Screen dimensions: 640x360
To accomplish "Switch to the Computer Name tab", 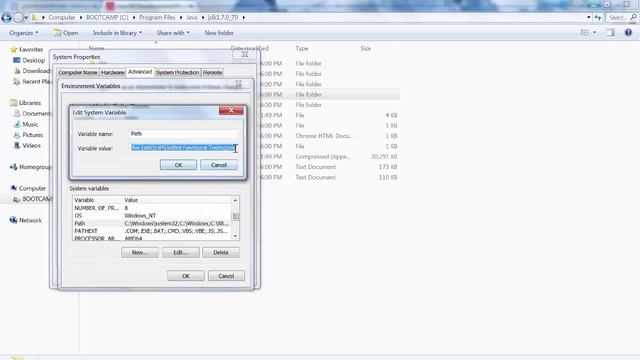I will tap(78, 72).
